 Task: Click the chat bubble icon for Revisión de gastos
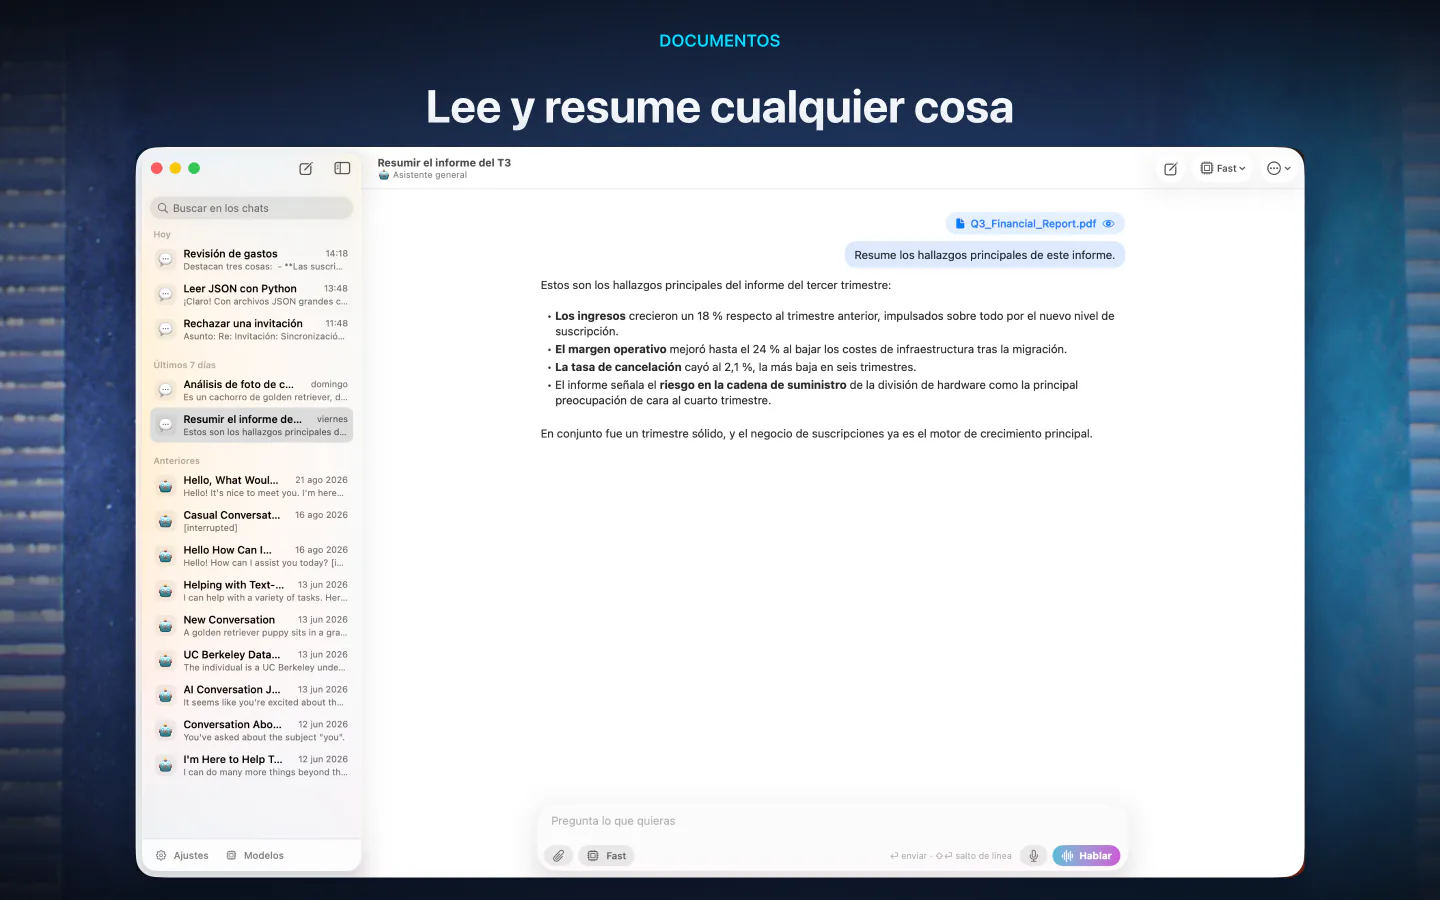click(166, 260)
